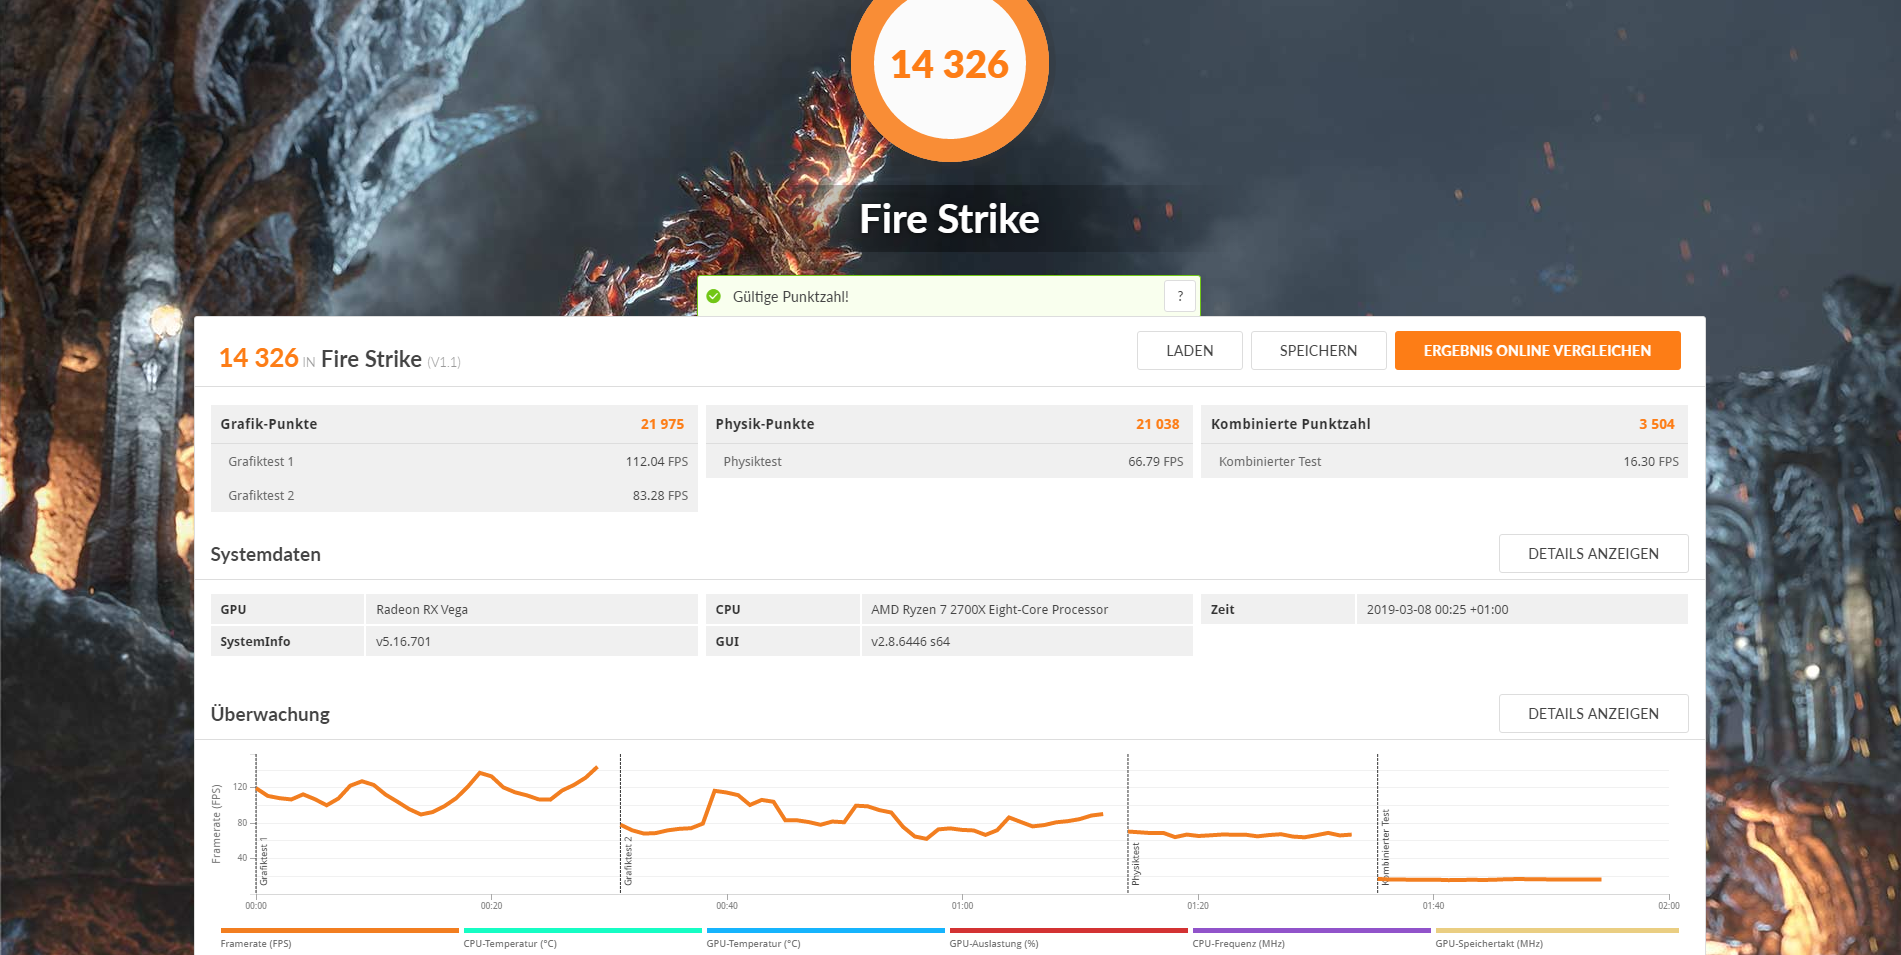
Task: Click the green valid score checkmark icon
Action: pyautogui.click(x=713, y=296)
